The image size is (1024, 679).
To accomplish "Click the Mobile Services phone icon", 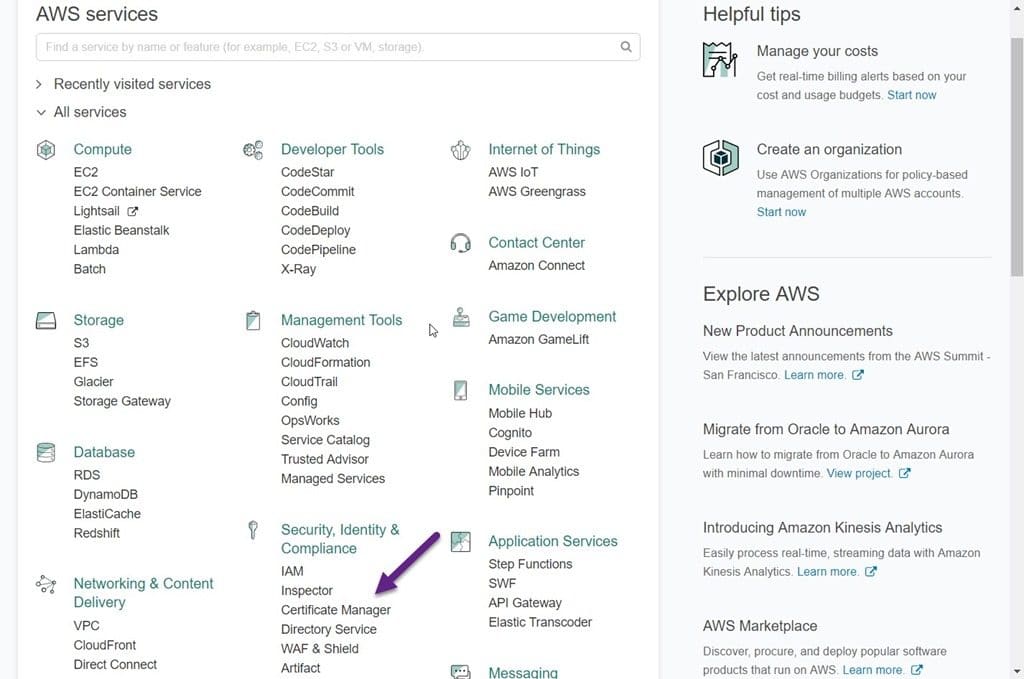I will 460,390.
